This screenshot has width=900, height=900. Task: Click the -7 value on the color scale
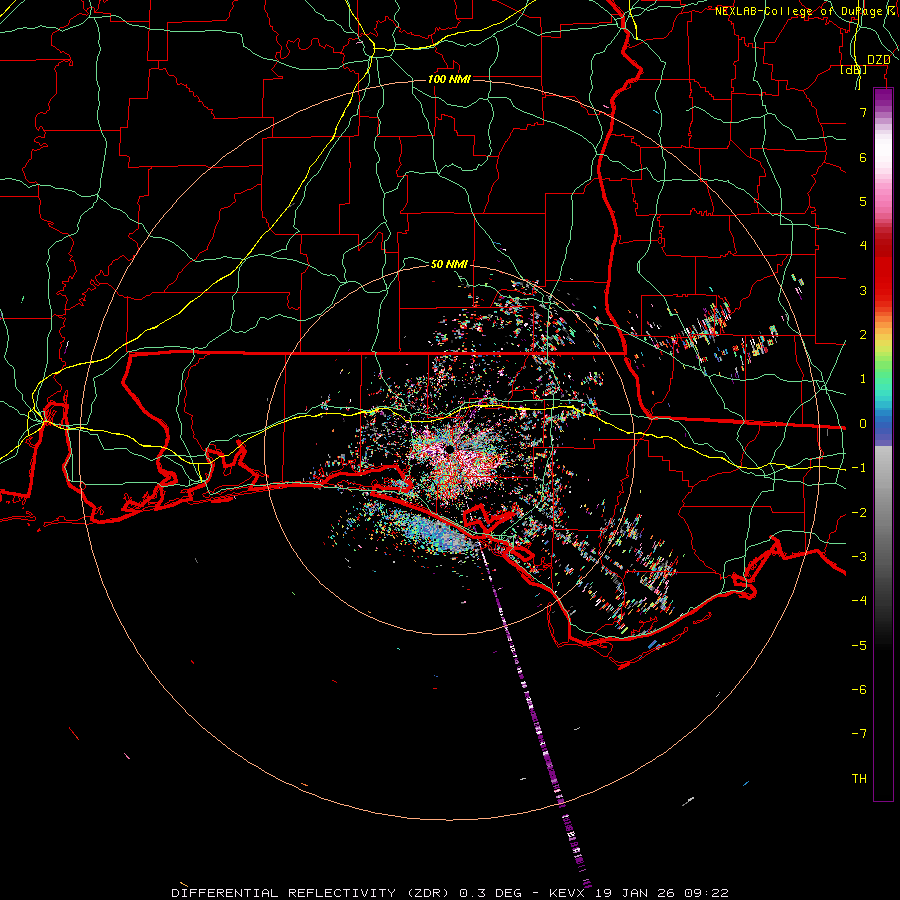859,734
